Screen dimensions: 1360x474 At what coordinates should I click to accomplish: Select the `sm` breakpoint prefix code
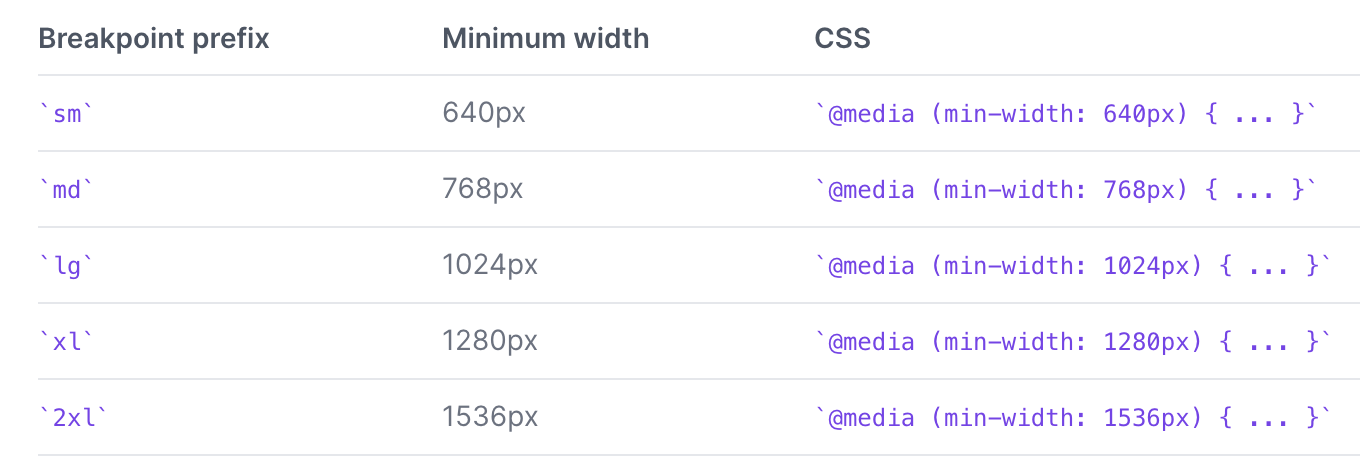click(66, 114)
